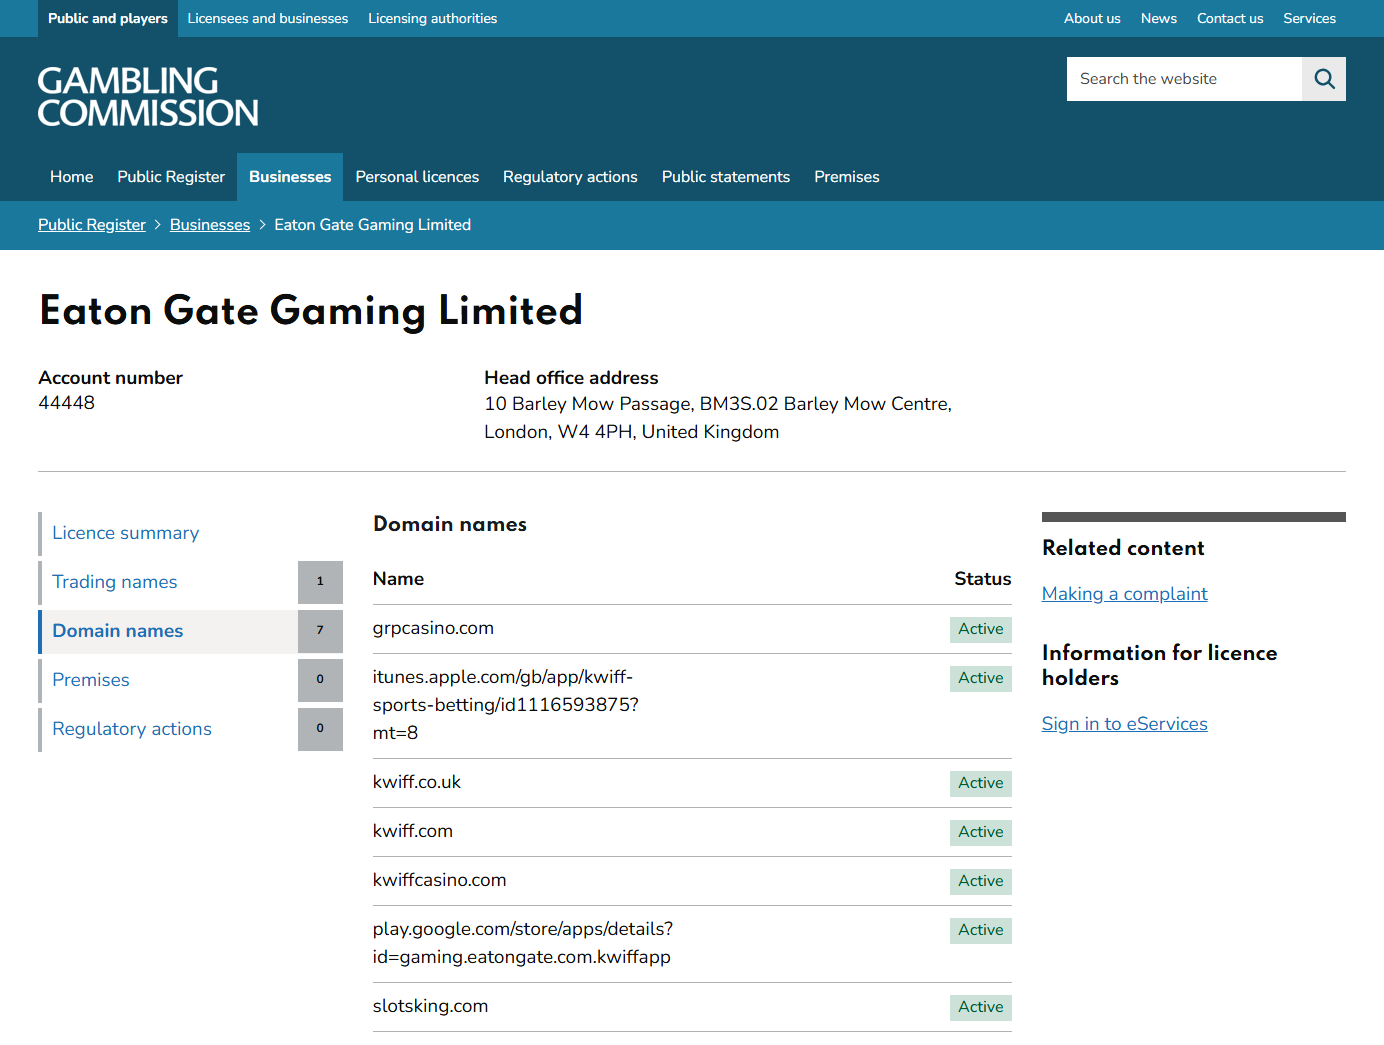The image size is (1384, 1045).
Task: Click Active status for kwiffcasino.com
Action: [x=980, y=881]
